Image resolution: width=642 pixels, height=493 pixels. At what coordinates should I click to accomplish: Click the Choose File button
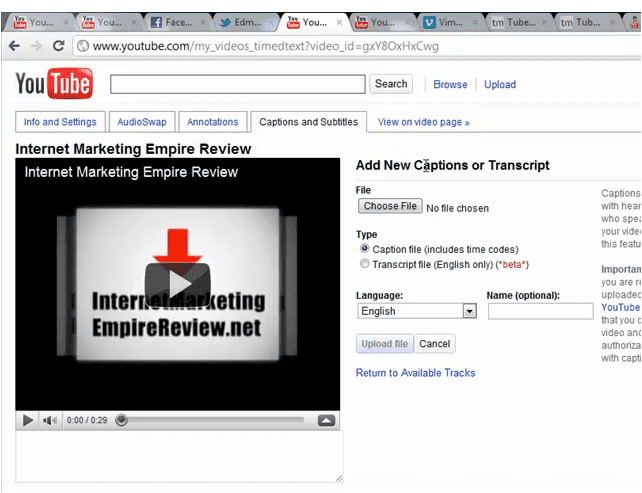390,206
